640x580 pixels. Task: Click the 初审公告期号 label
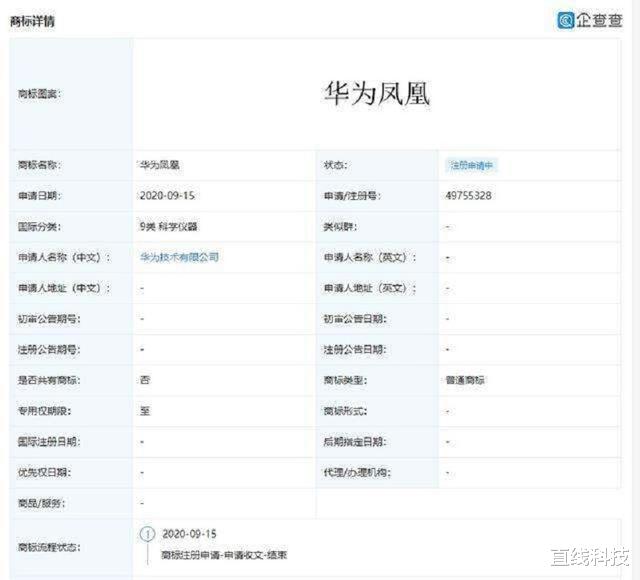[49, 319]
